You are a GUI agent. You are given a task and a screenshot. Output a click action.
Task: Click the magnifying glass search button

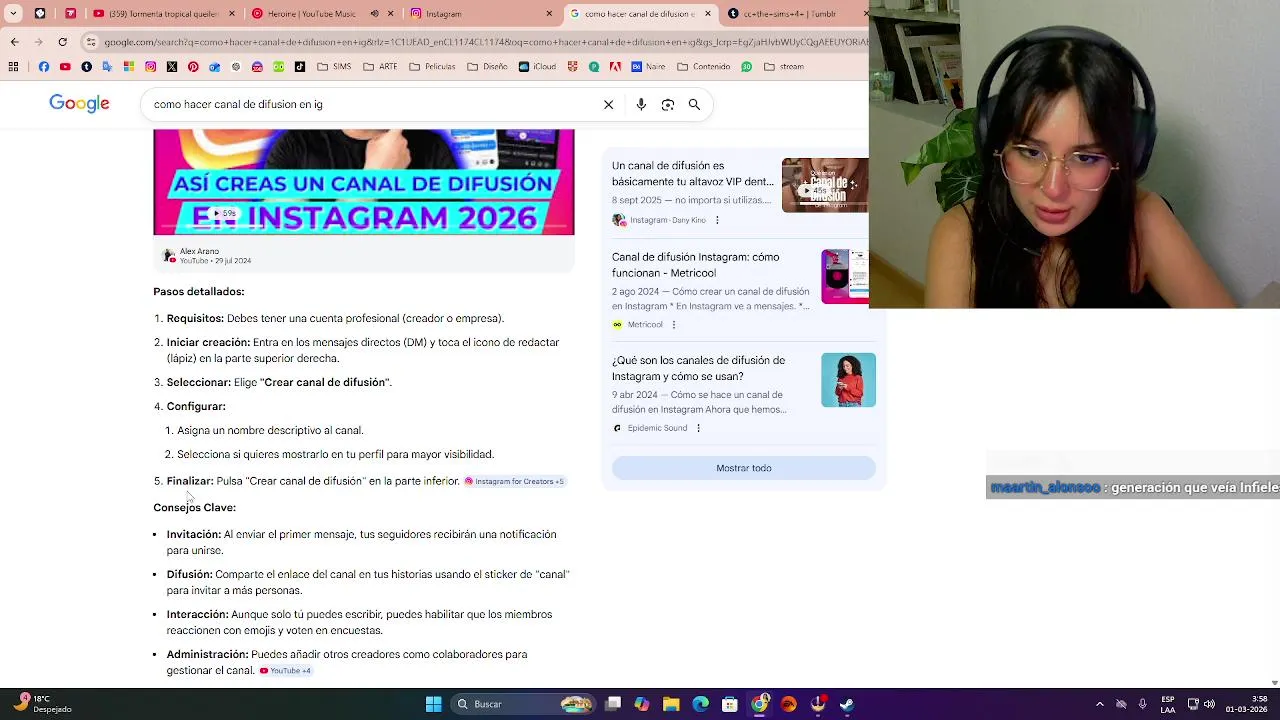click(694, 104)
